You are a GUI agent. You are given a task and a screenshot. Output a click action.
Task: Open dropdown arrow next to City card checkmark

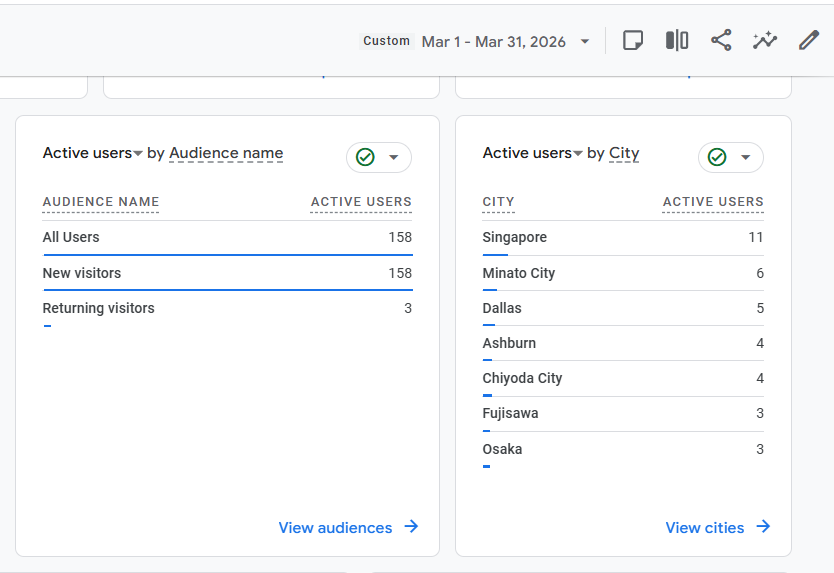pos(746,158)
